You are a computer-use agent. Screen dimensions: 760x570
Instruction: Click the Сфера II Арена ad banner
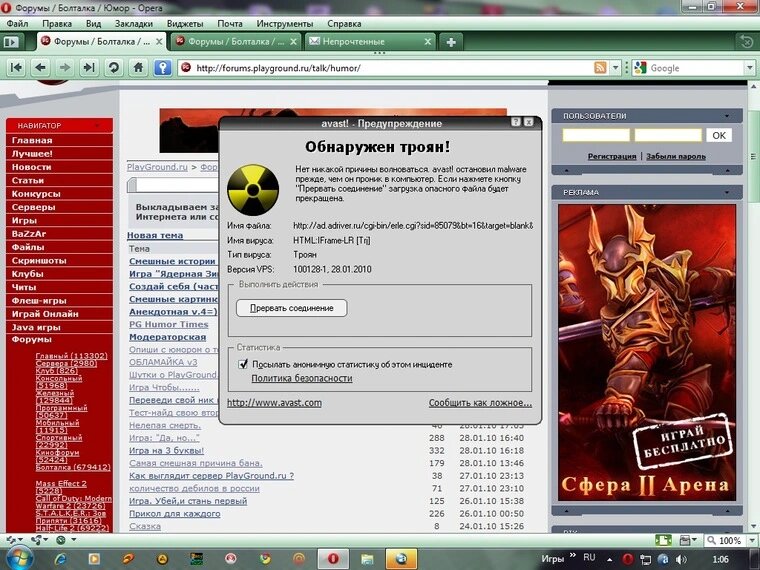tap(647, 352)
